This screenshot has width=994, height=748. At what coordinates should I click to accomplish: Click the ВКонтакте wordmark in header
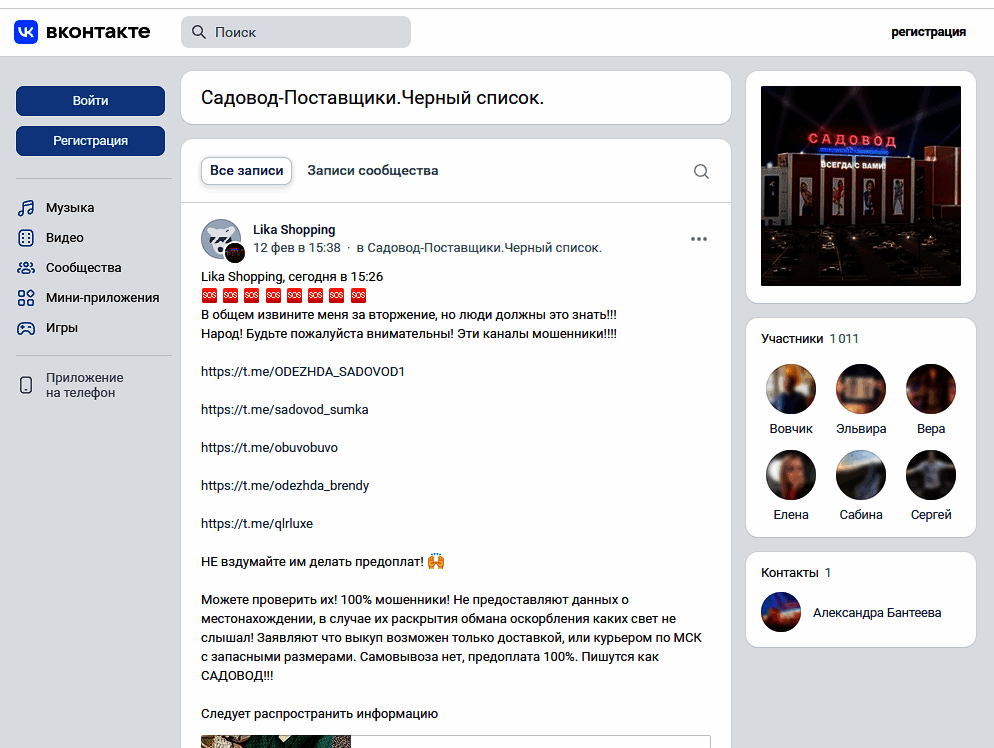(x=98, y=32)
